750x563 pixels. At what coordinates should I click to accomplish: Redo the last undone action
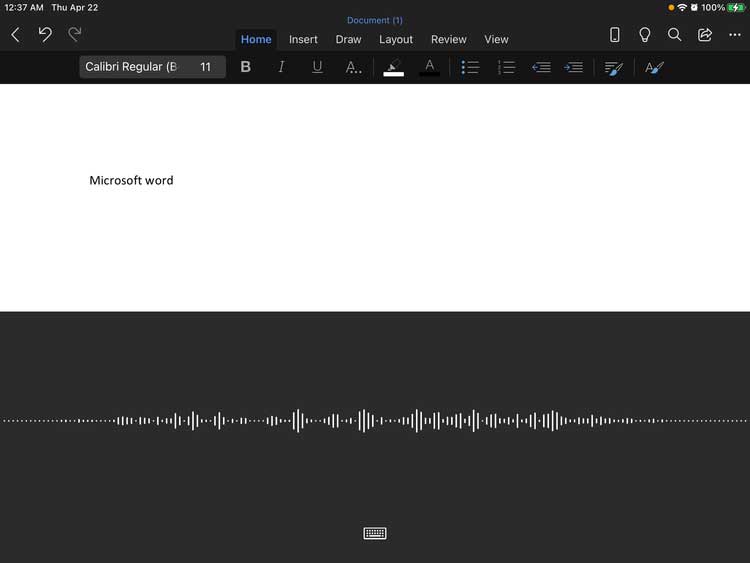pos(74,34)
